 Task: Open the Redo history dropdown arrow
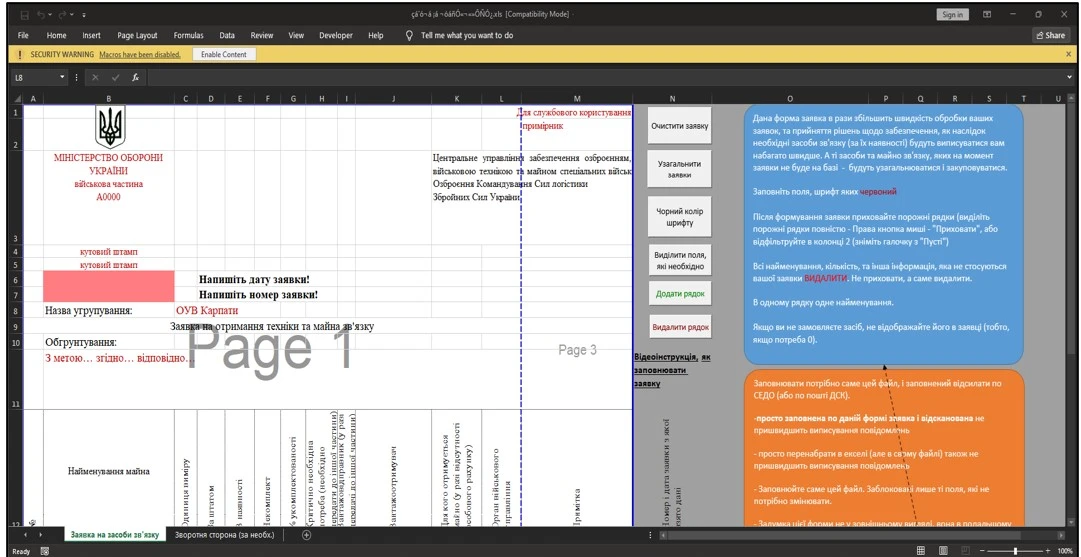[70, 14]
